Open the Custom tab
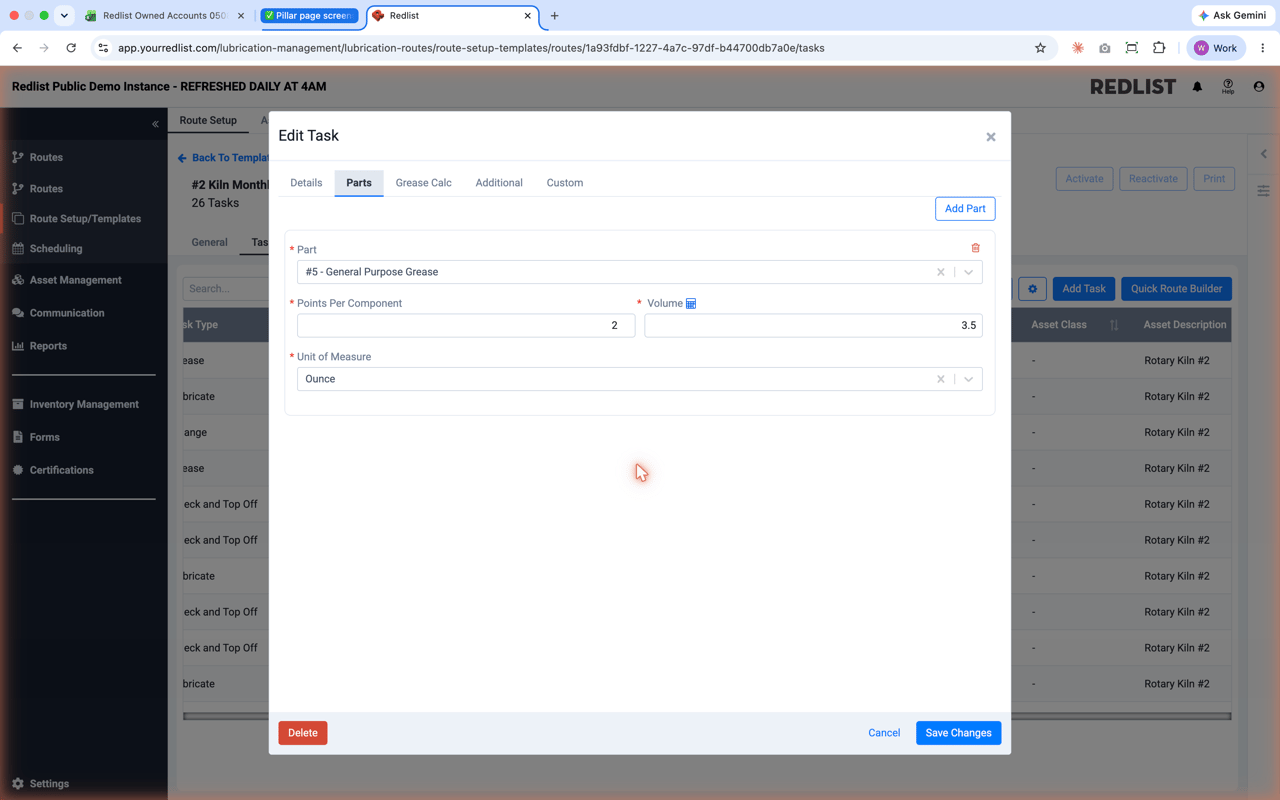This screenshot has width=1280, height=800. point(565,183)
